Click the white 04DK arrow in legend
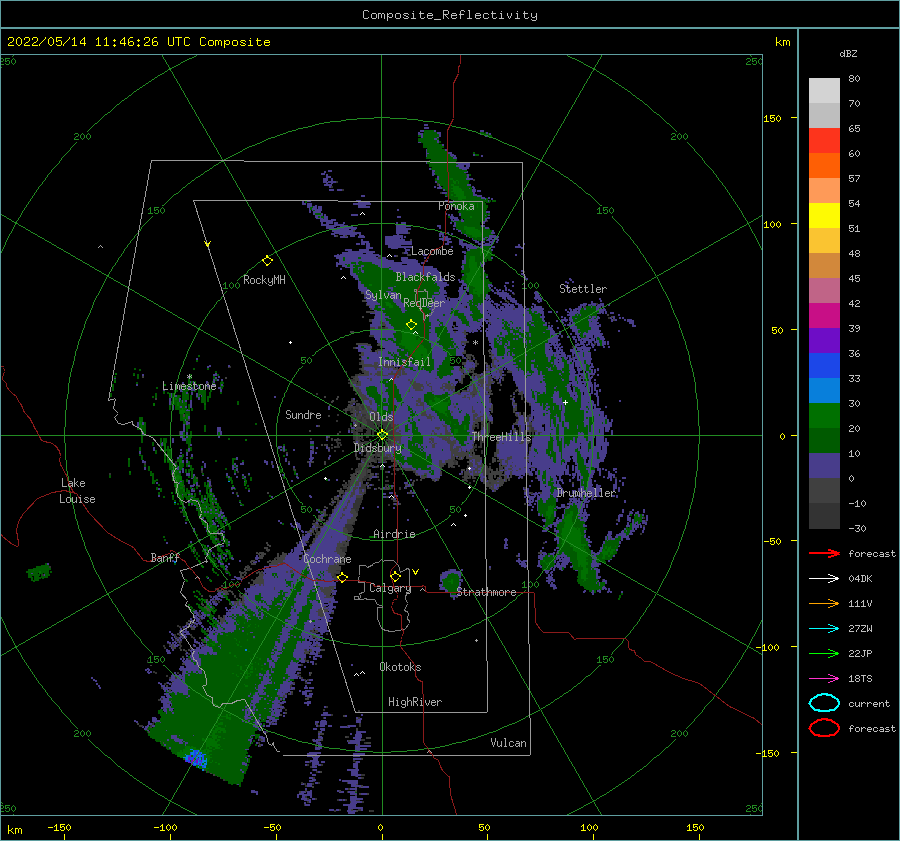This screenshot has width=900, height=841. pyautogui.click(x=824, y=579)
